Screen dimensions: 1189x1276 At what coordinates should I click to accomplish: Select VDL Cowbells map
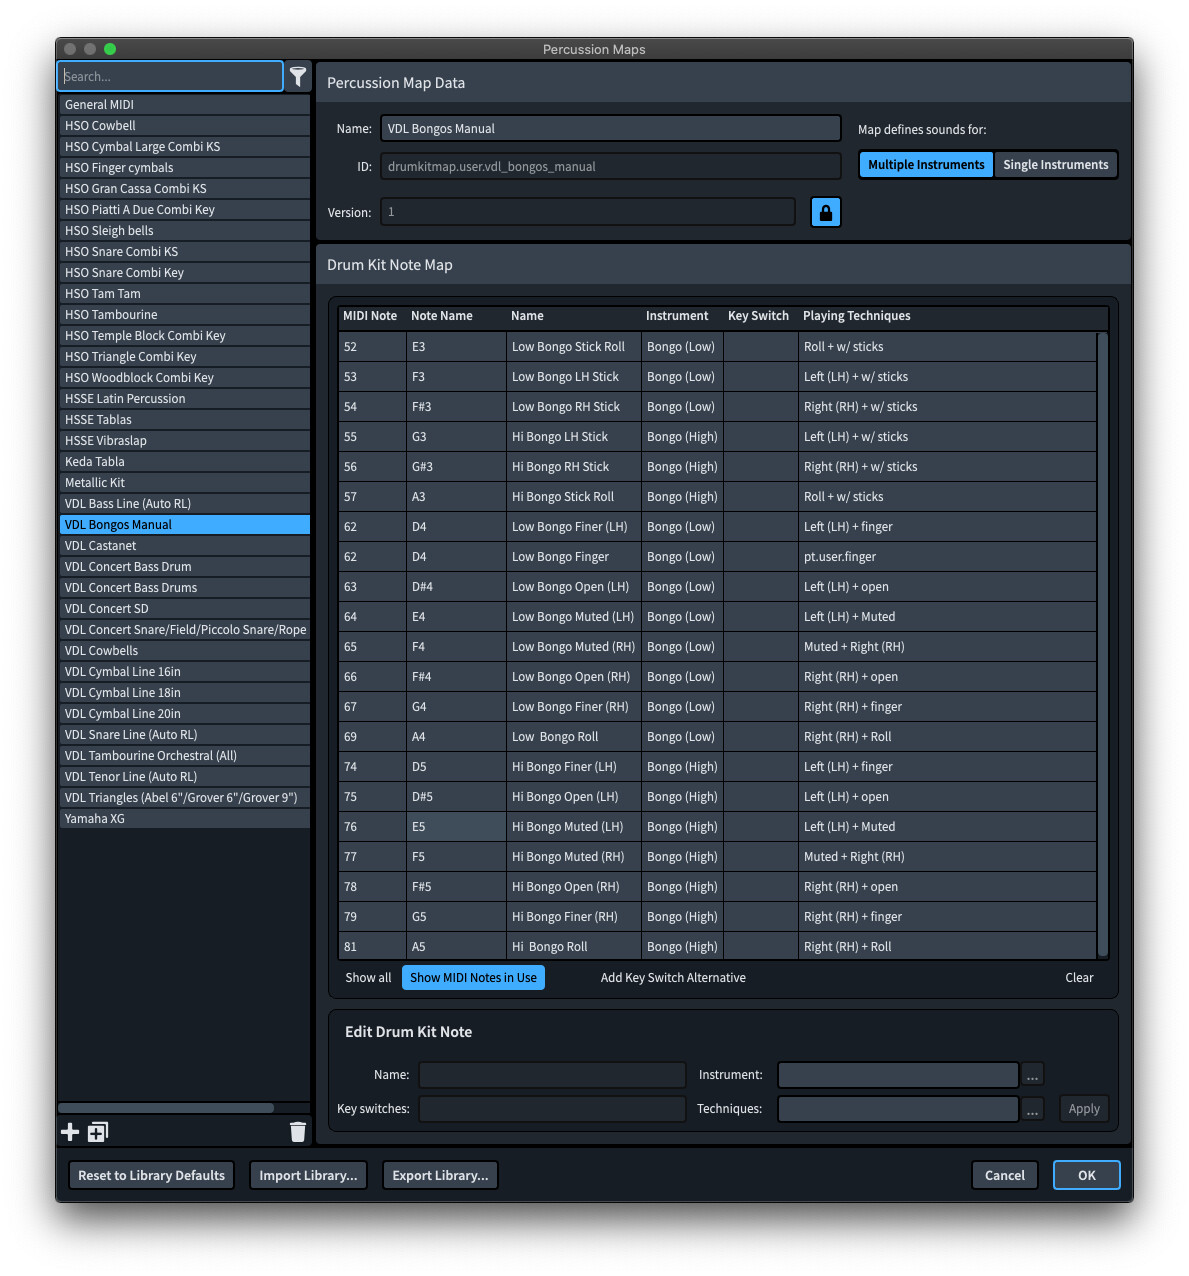[x=184, y=650]
